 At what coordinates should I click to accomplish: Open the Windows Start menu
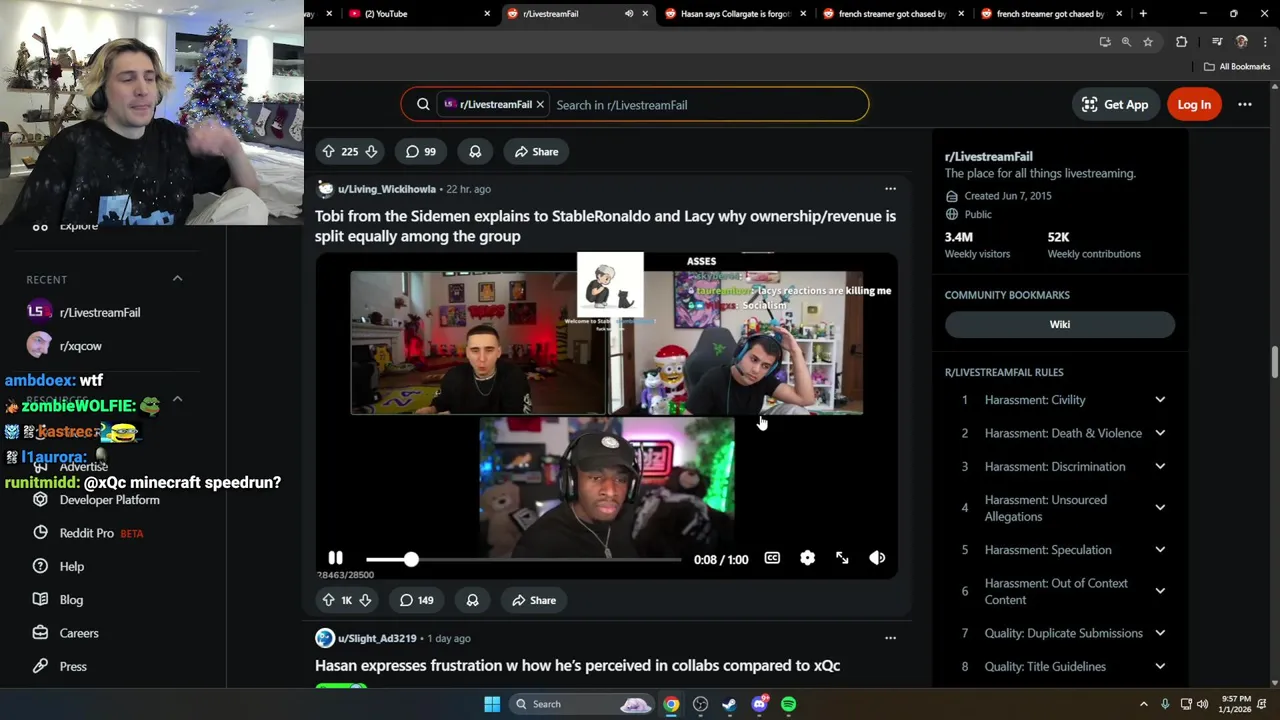click(x=492, y=704)
